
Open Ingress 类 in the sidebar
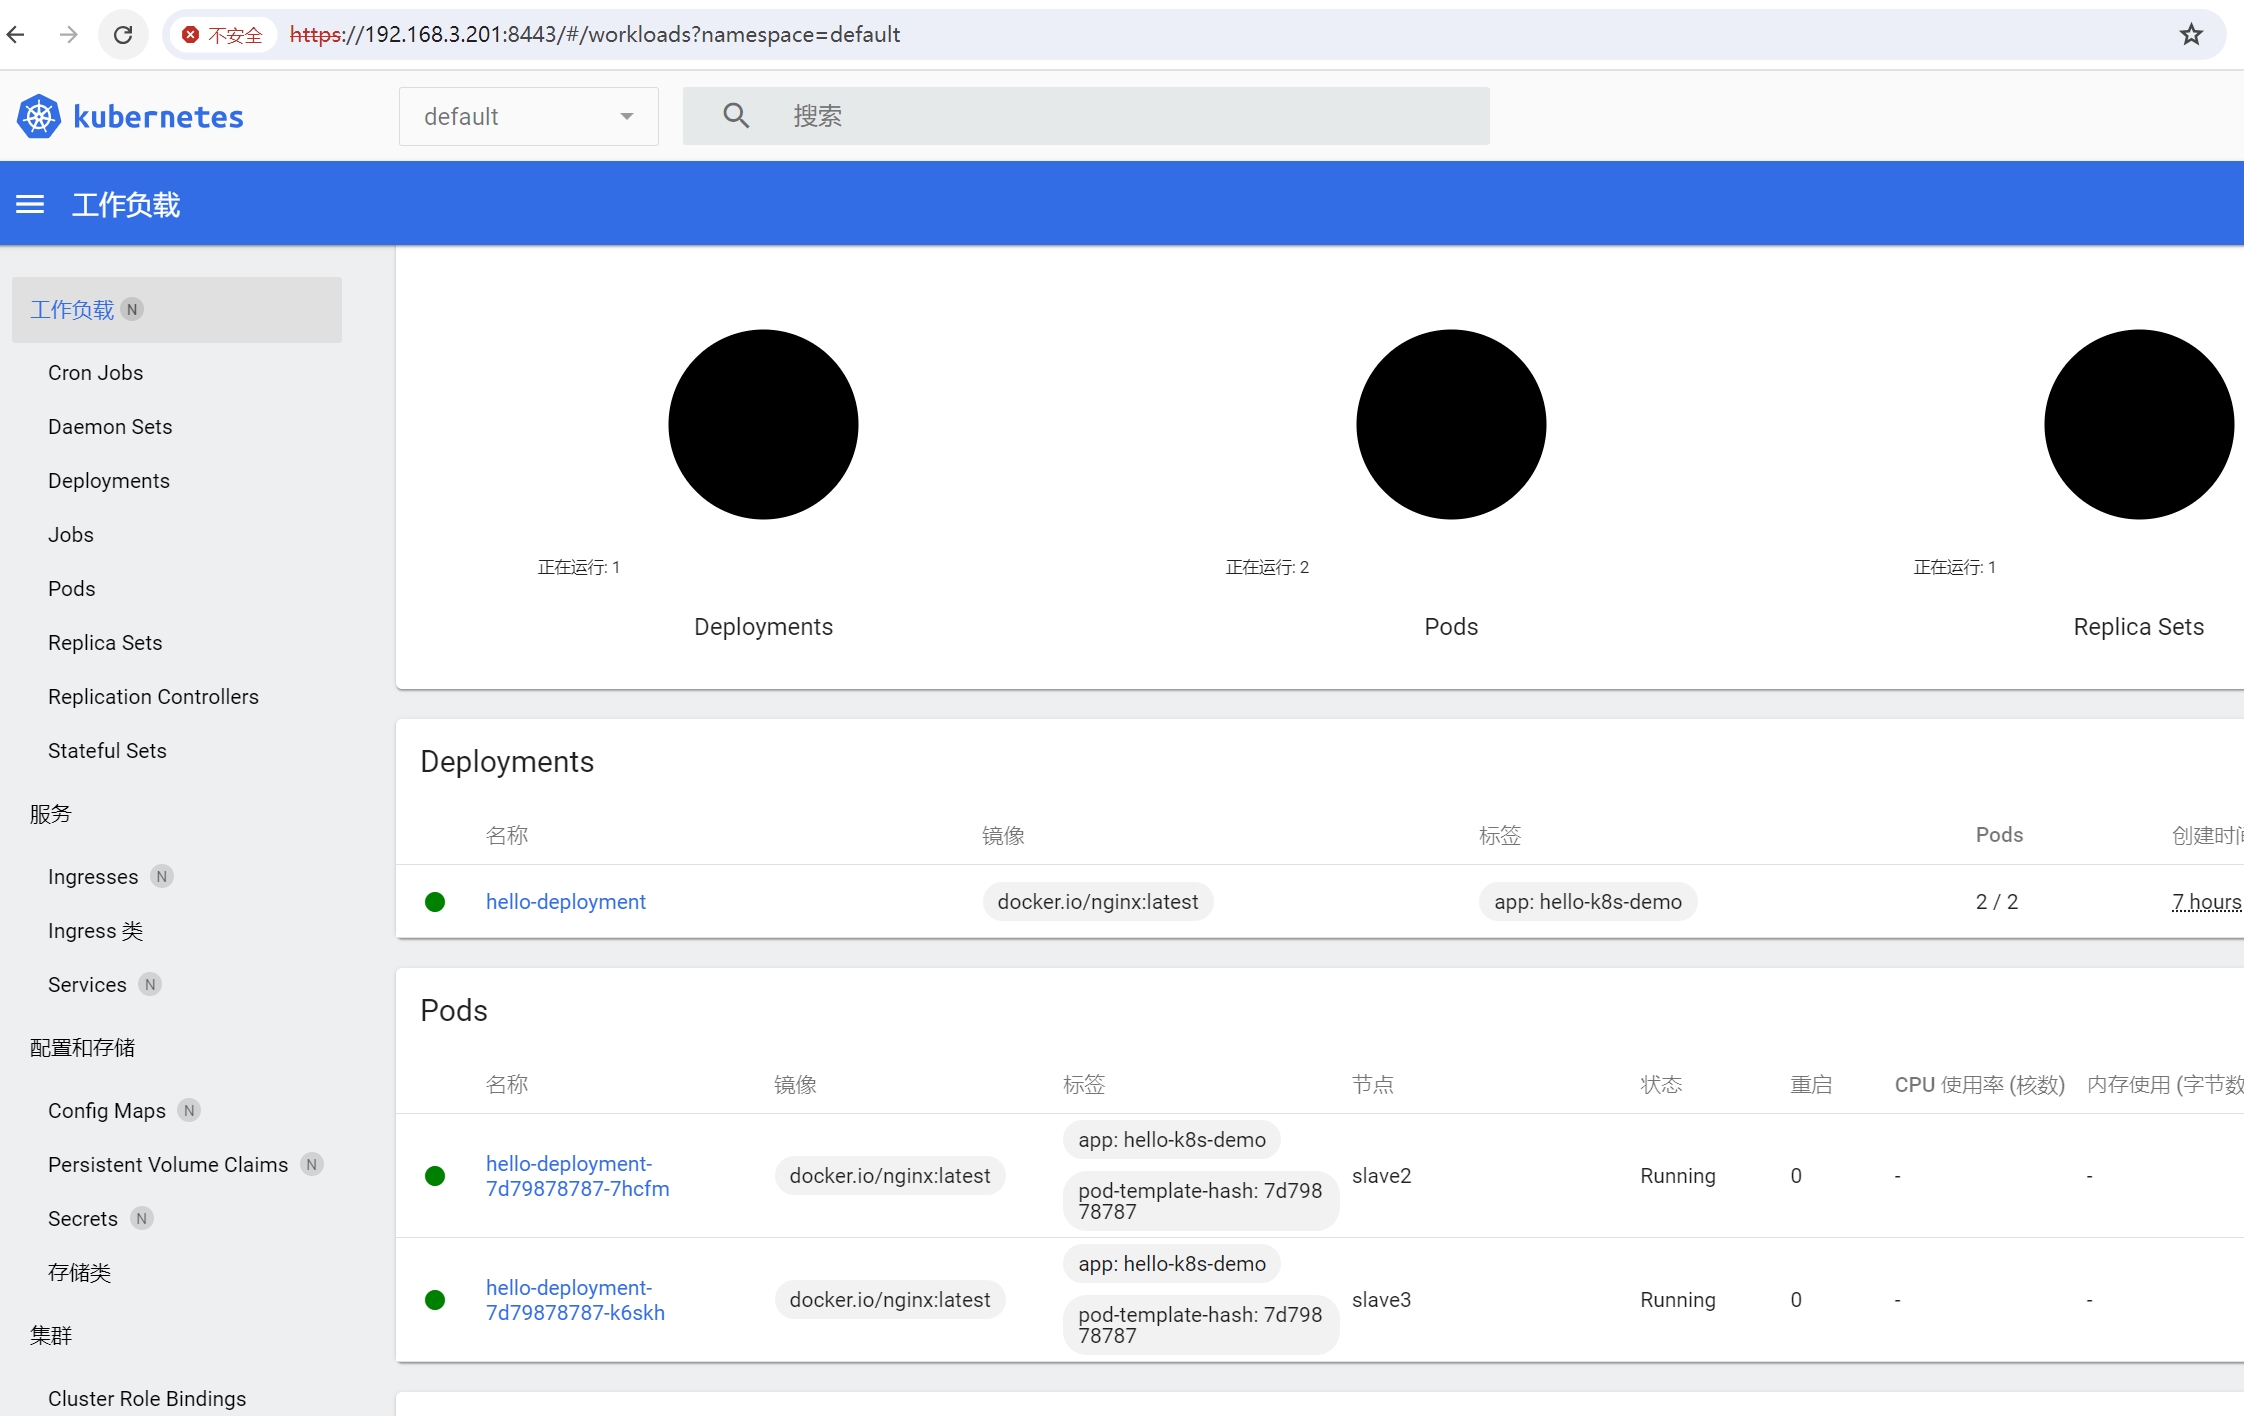point(95,931)
